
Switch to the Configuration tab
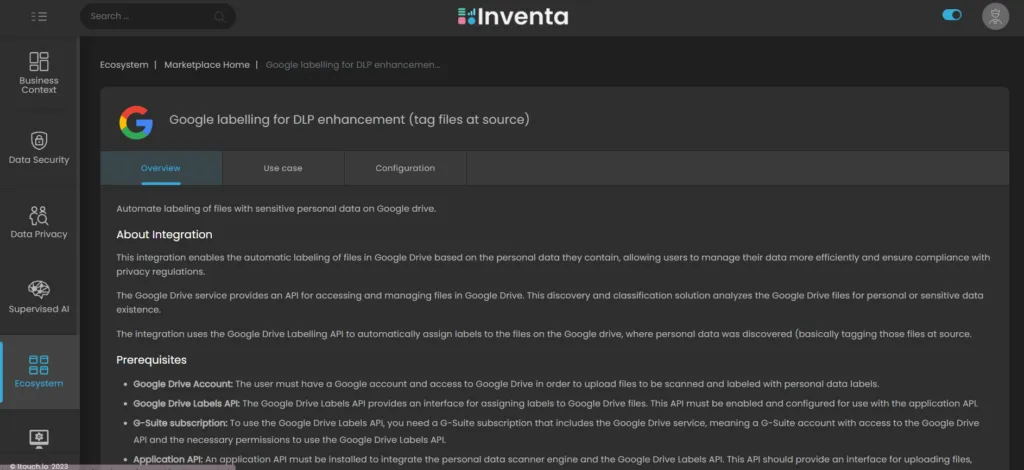pos(405,168)
